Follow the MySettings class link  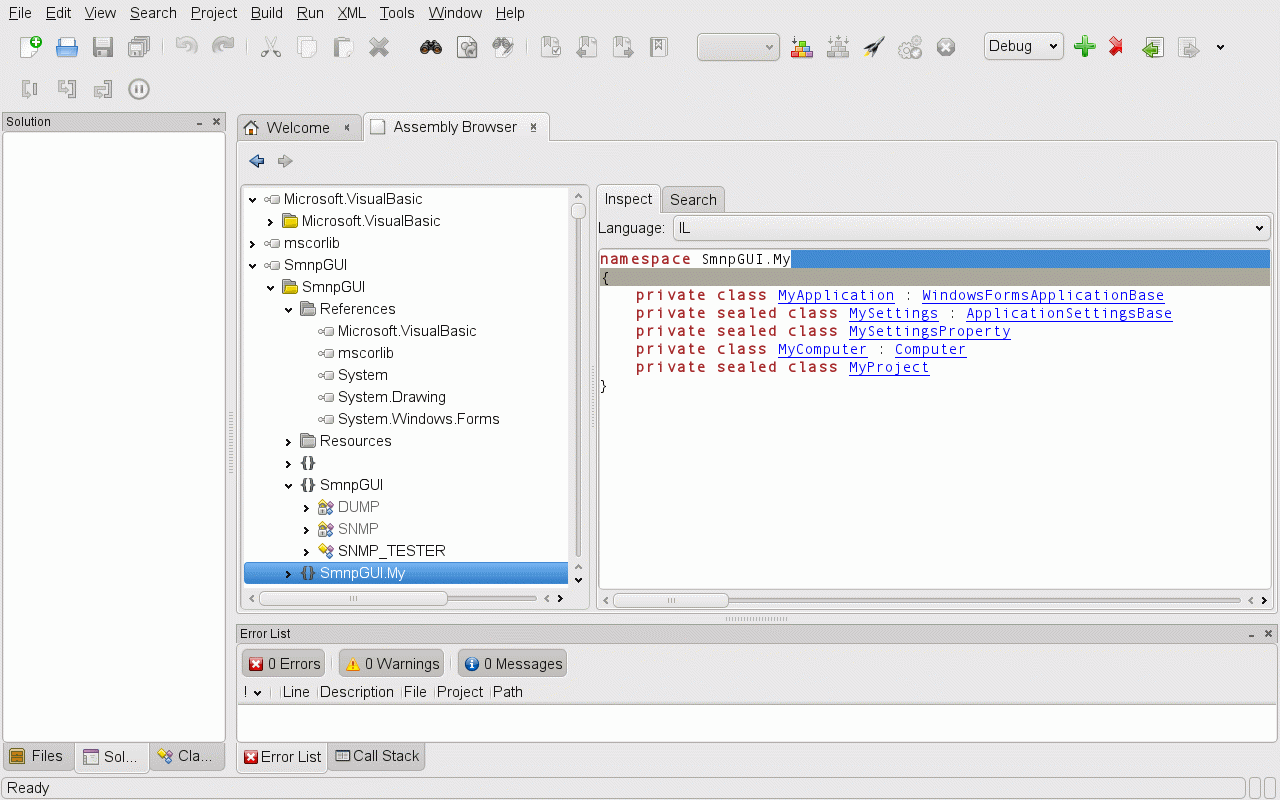[893, 313]
